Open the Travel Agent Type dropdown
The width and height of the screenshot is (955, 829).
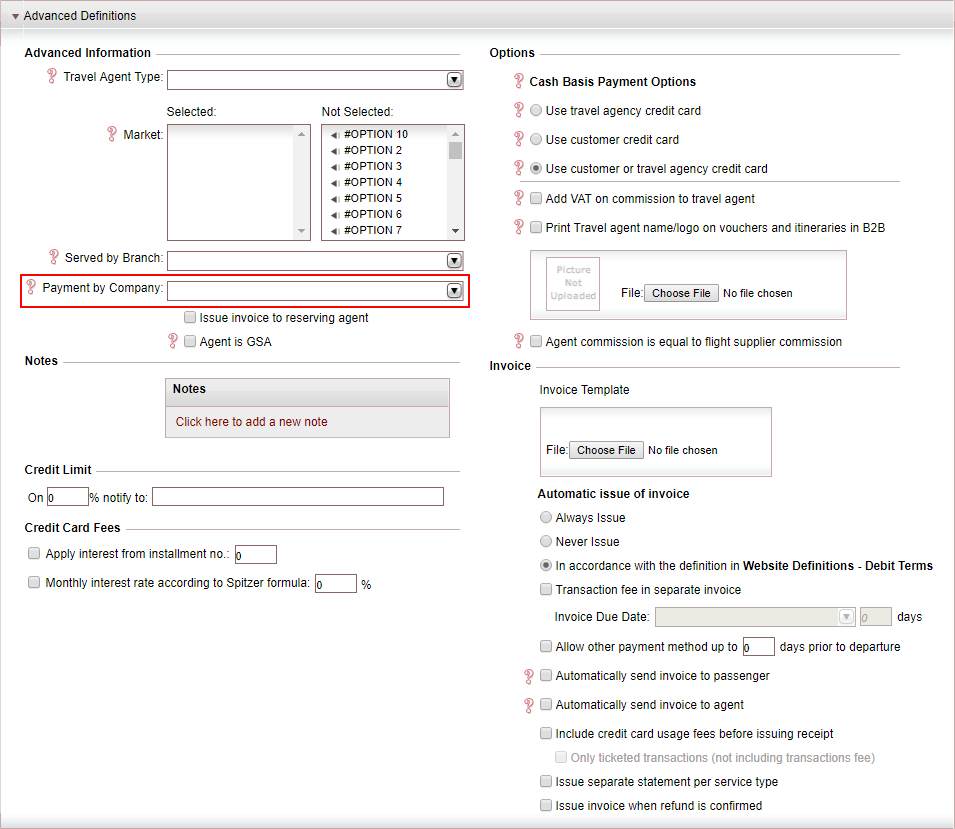[x=454, y=80]
